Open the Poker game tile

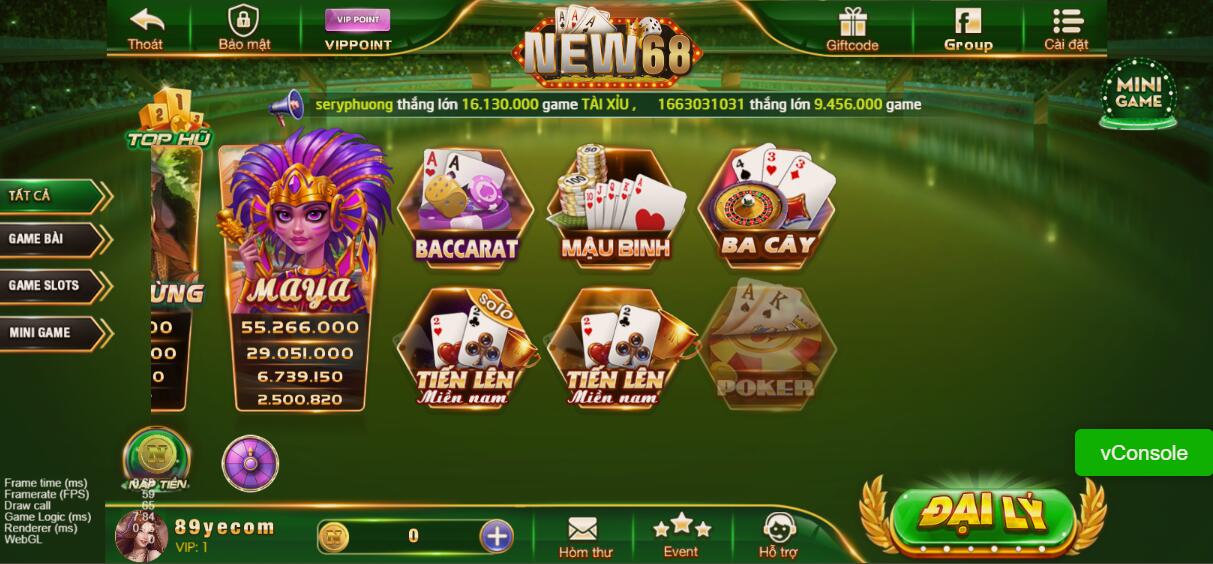(767, 346)
